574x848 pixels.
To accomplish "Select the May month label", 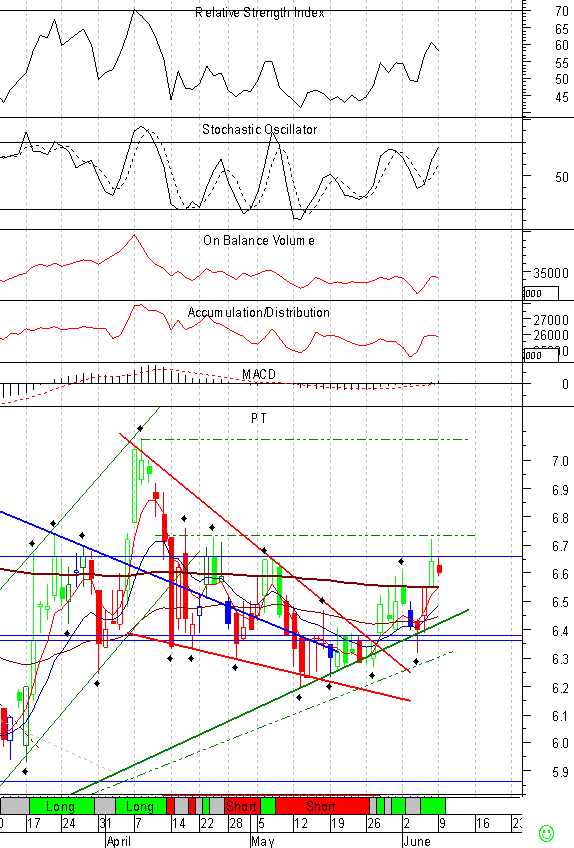I will [263, 841].
